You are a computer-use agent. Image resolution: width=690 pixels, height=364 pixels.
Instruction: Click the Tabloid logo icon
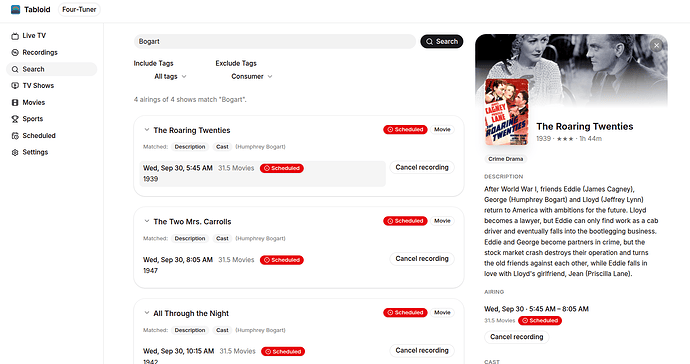tap(15, 9)
